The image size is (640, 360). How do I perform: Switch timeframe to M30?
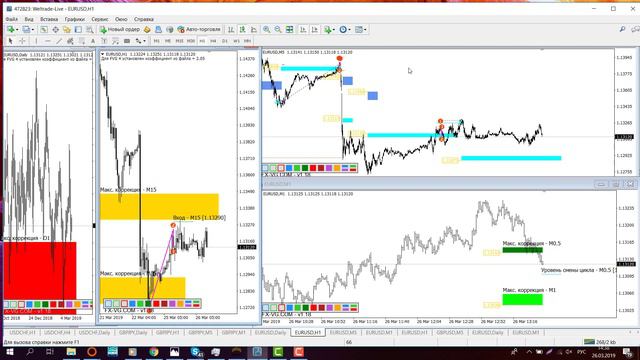[x=191, y=41]
